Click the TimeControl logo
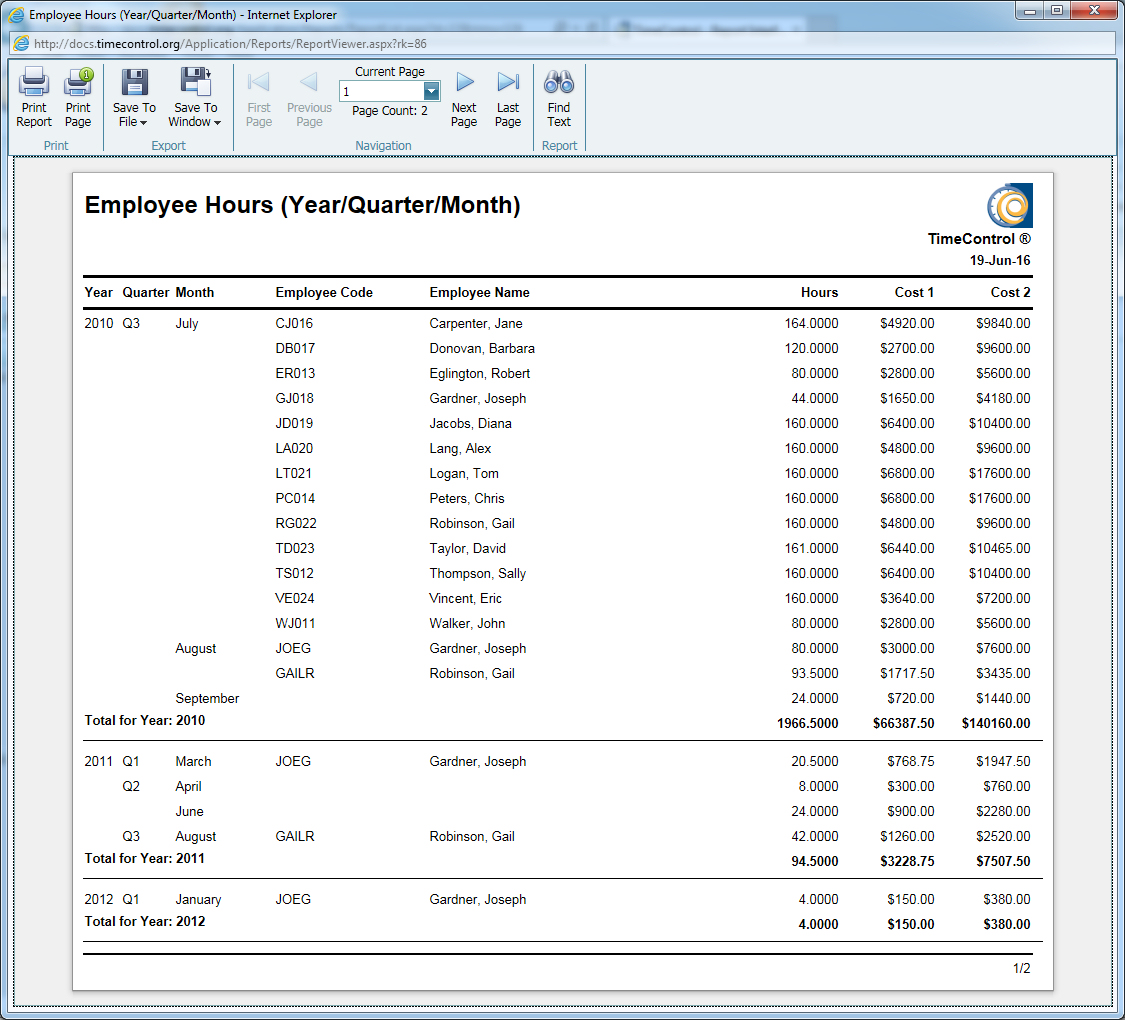The width and height of the screenshot is (1125, 1020). [x=1009, y=205]
